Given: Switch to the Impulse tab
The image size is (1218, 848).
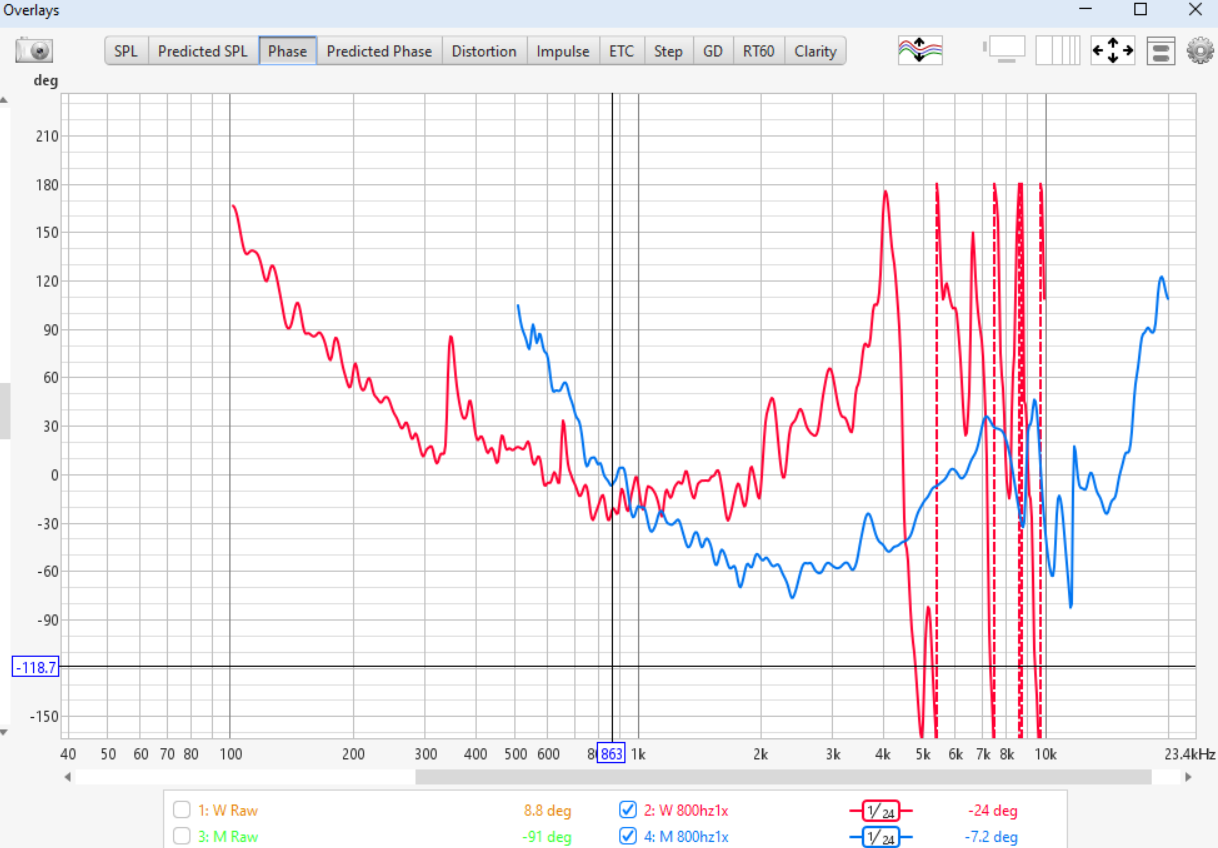Looking at the screenshot, I should [563, 51].
